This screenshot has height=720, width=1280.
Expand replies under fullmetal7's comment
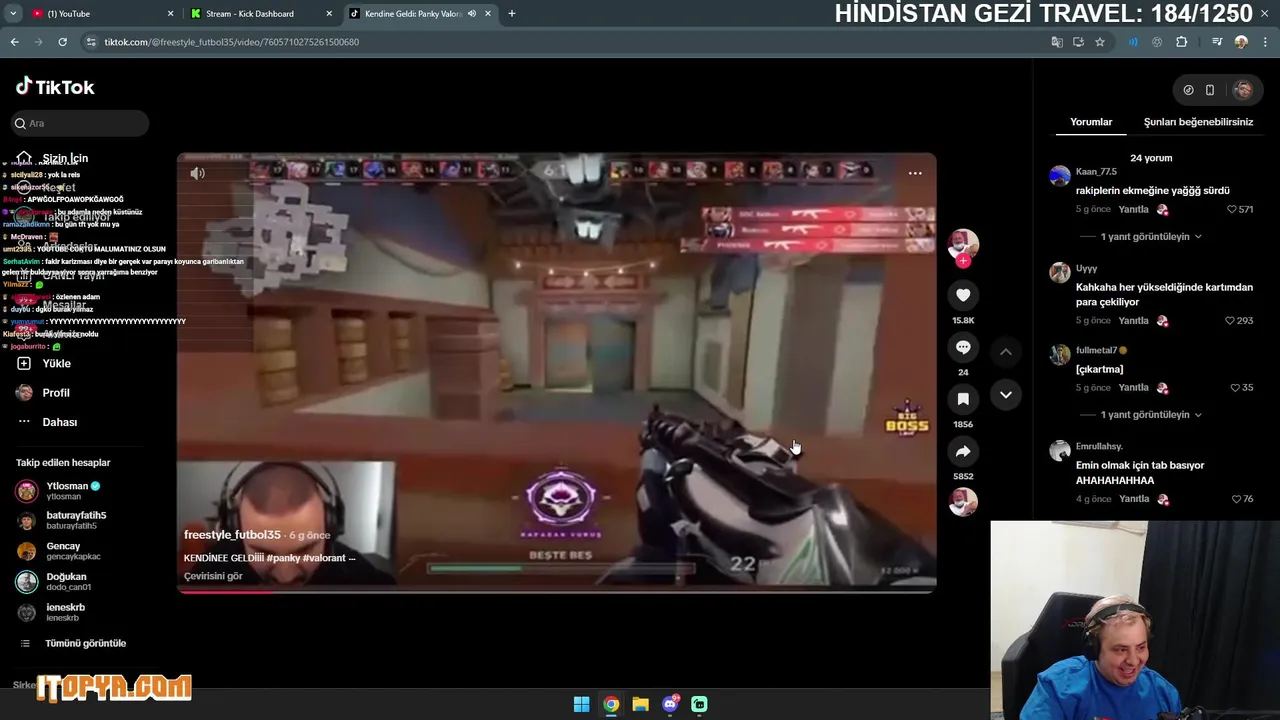point(1150,415)
